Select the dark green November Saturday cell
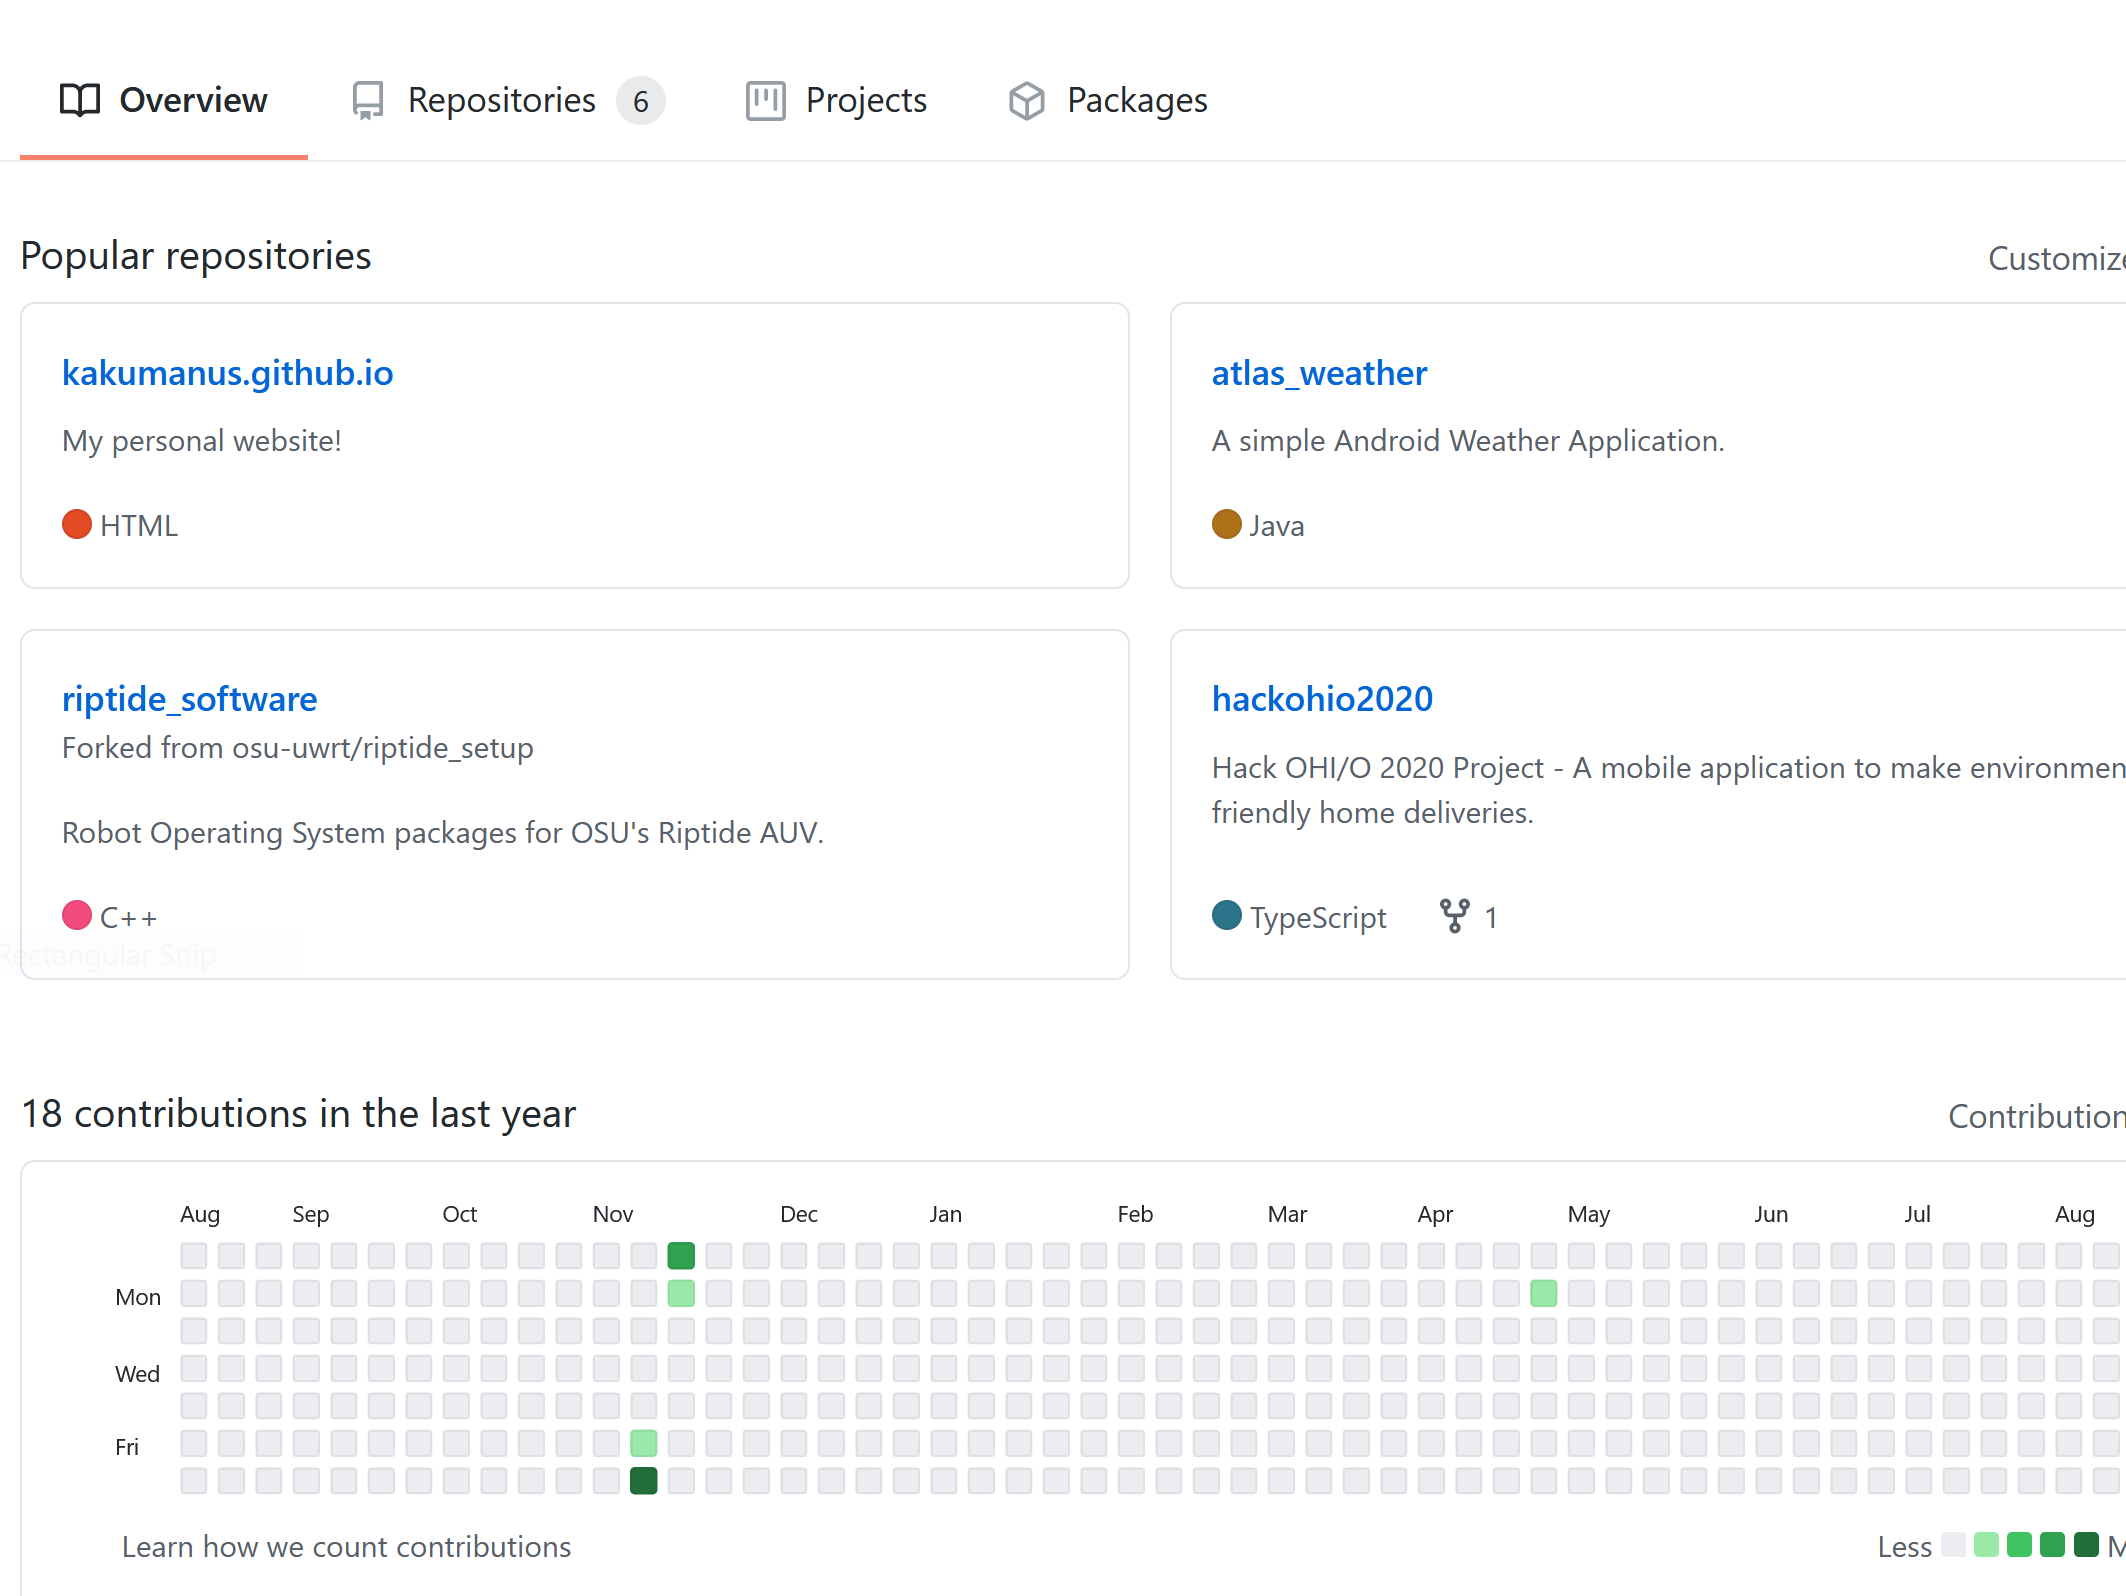Viewport: 2126px width, 1596px height. 644,1480
